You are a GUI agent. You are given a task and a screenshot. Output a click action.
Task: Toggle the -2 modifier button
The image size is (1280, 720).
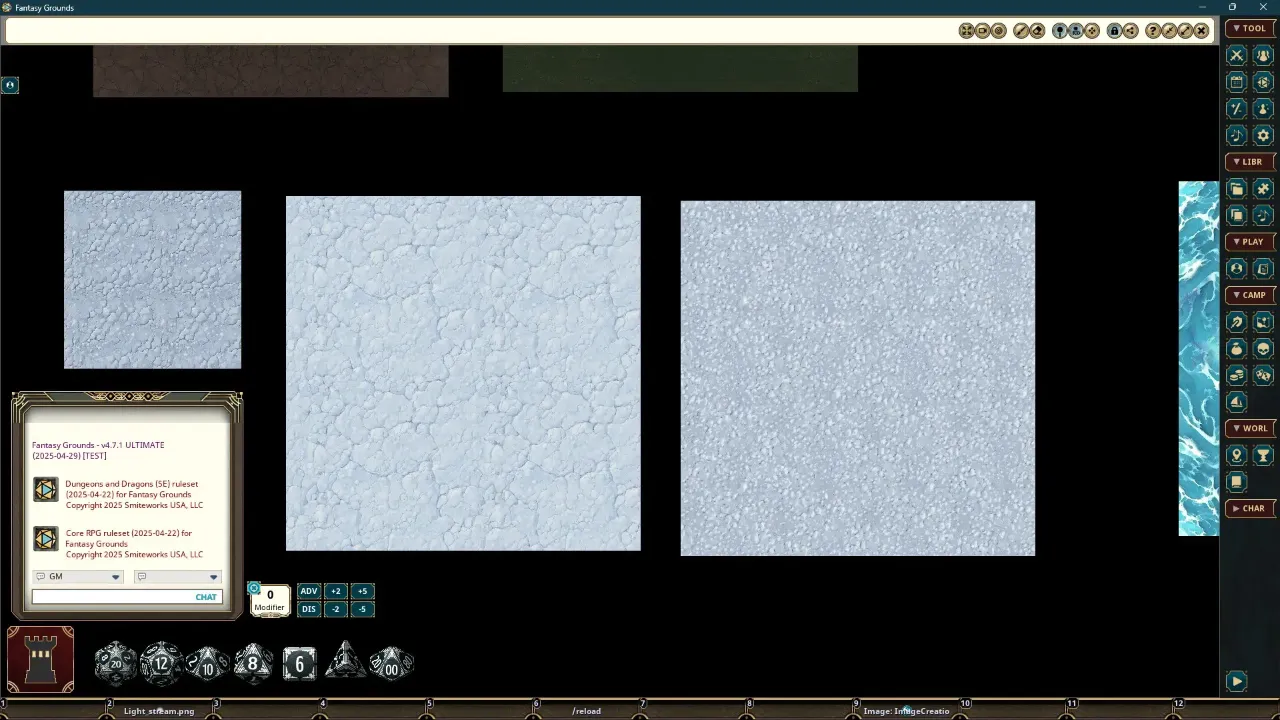pyautogui.click(x=336, y=609)
